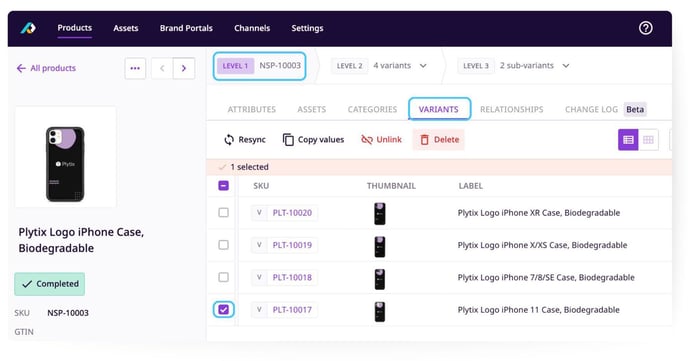Expand the Level 2 variants dropdown
This screenshot has height=361, width=688.
click(423, 66)
